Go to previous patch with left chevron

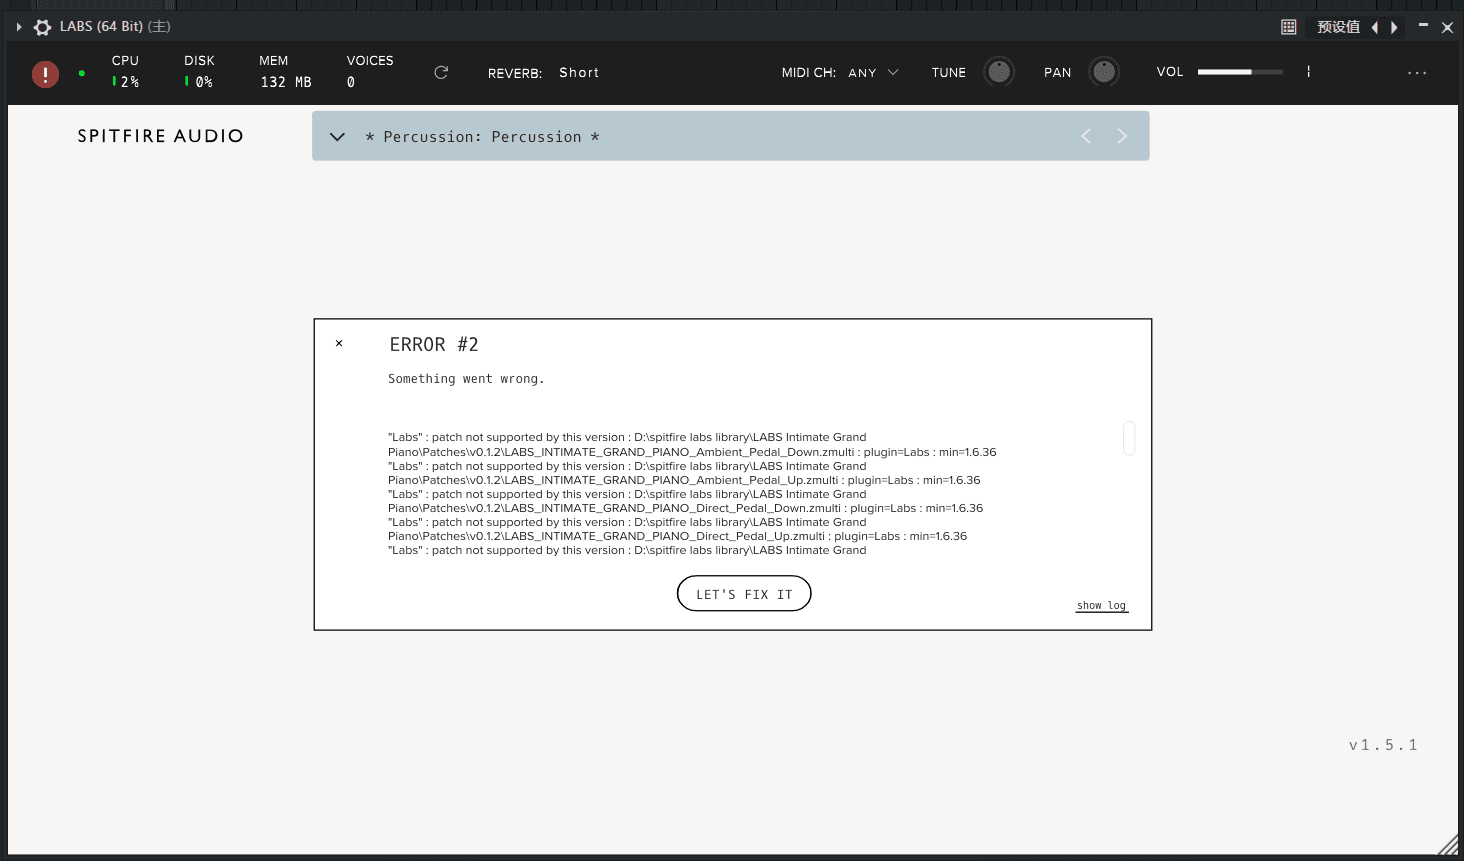[x=1086, y=136]
